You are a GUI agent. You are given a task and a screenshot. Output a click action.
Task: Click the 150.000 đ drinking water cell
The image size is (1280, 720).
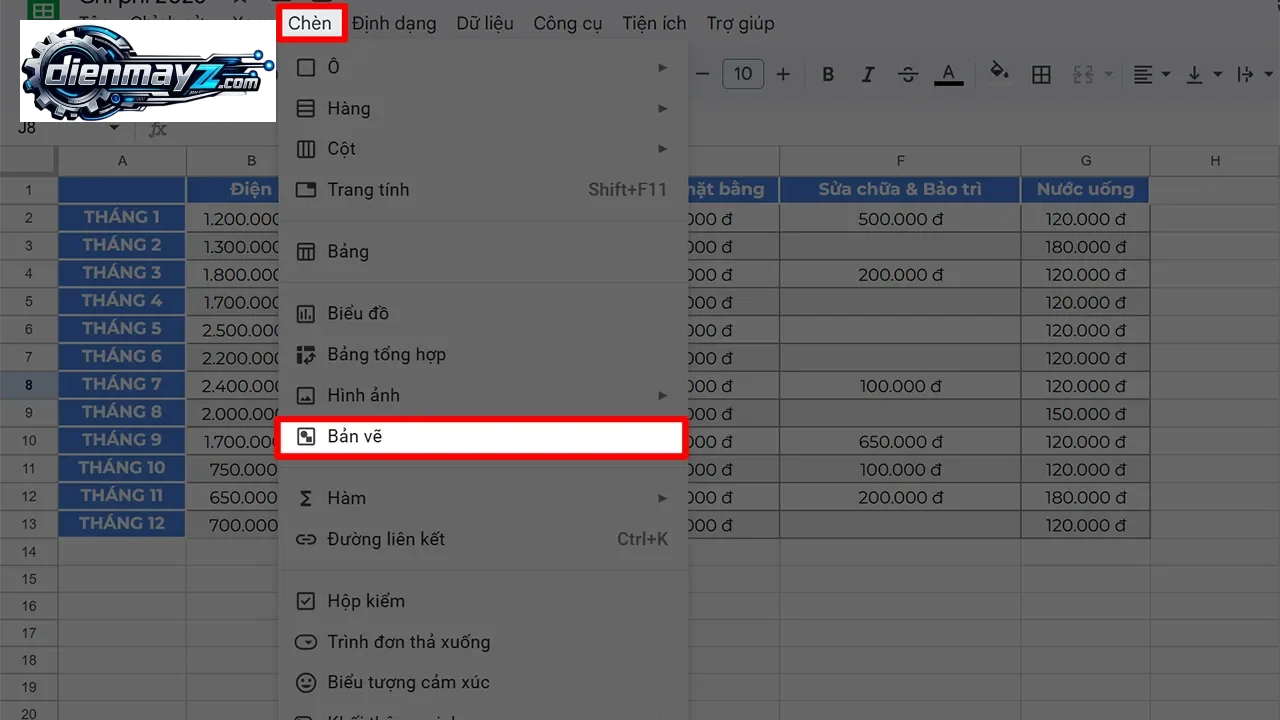(1086, 413)
